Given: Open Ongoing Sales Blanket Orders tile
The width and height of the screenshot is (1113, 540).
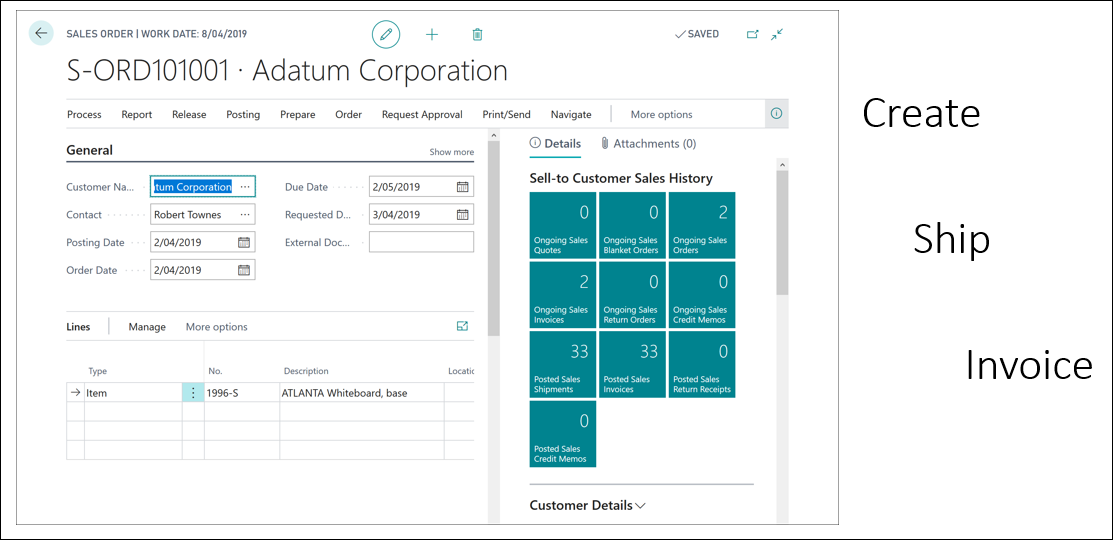Looking at the screenshot, I should coord(632,225).
